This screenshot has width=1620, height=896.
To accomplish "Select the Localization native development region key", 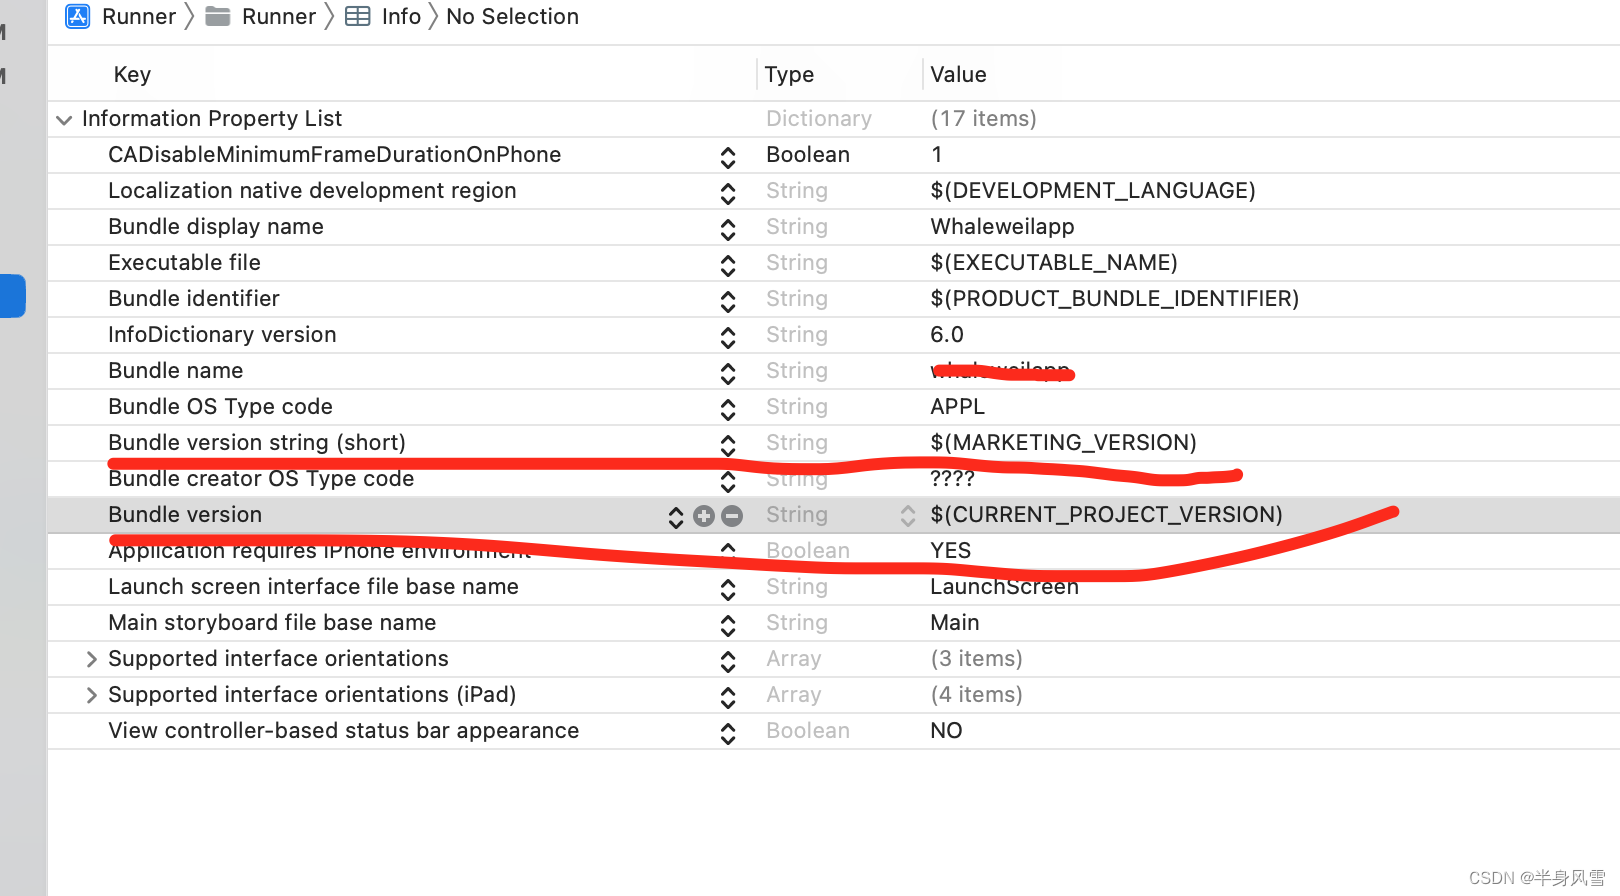I will point(312,191).
